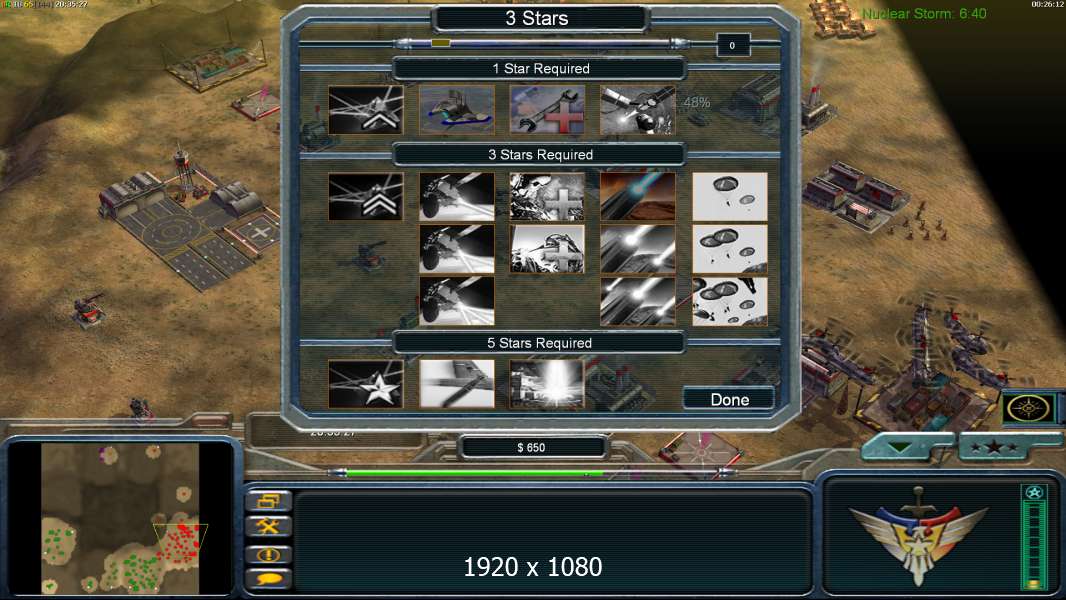Open the generals stars promotion button
The width and height of the screenshot is (1066, 600).
click(993, 447)
